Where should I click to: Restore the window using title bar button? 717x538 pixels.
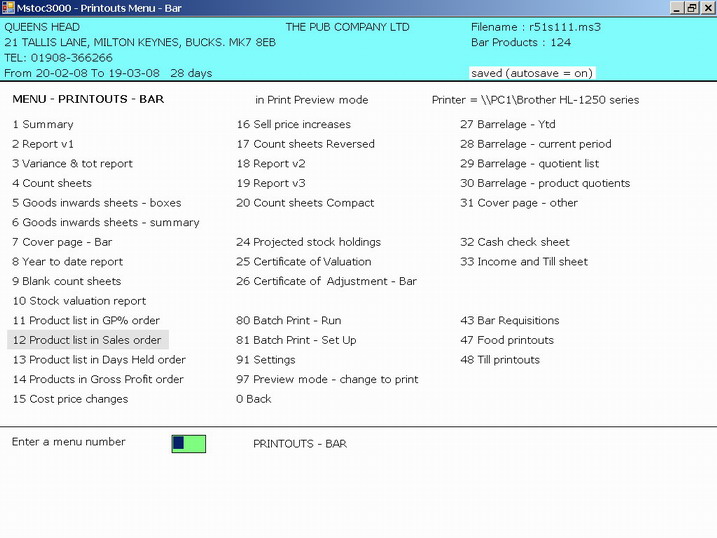click(690, 8)
